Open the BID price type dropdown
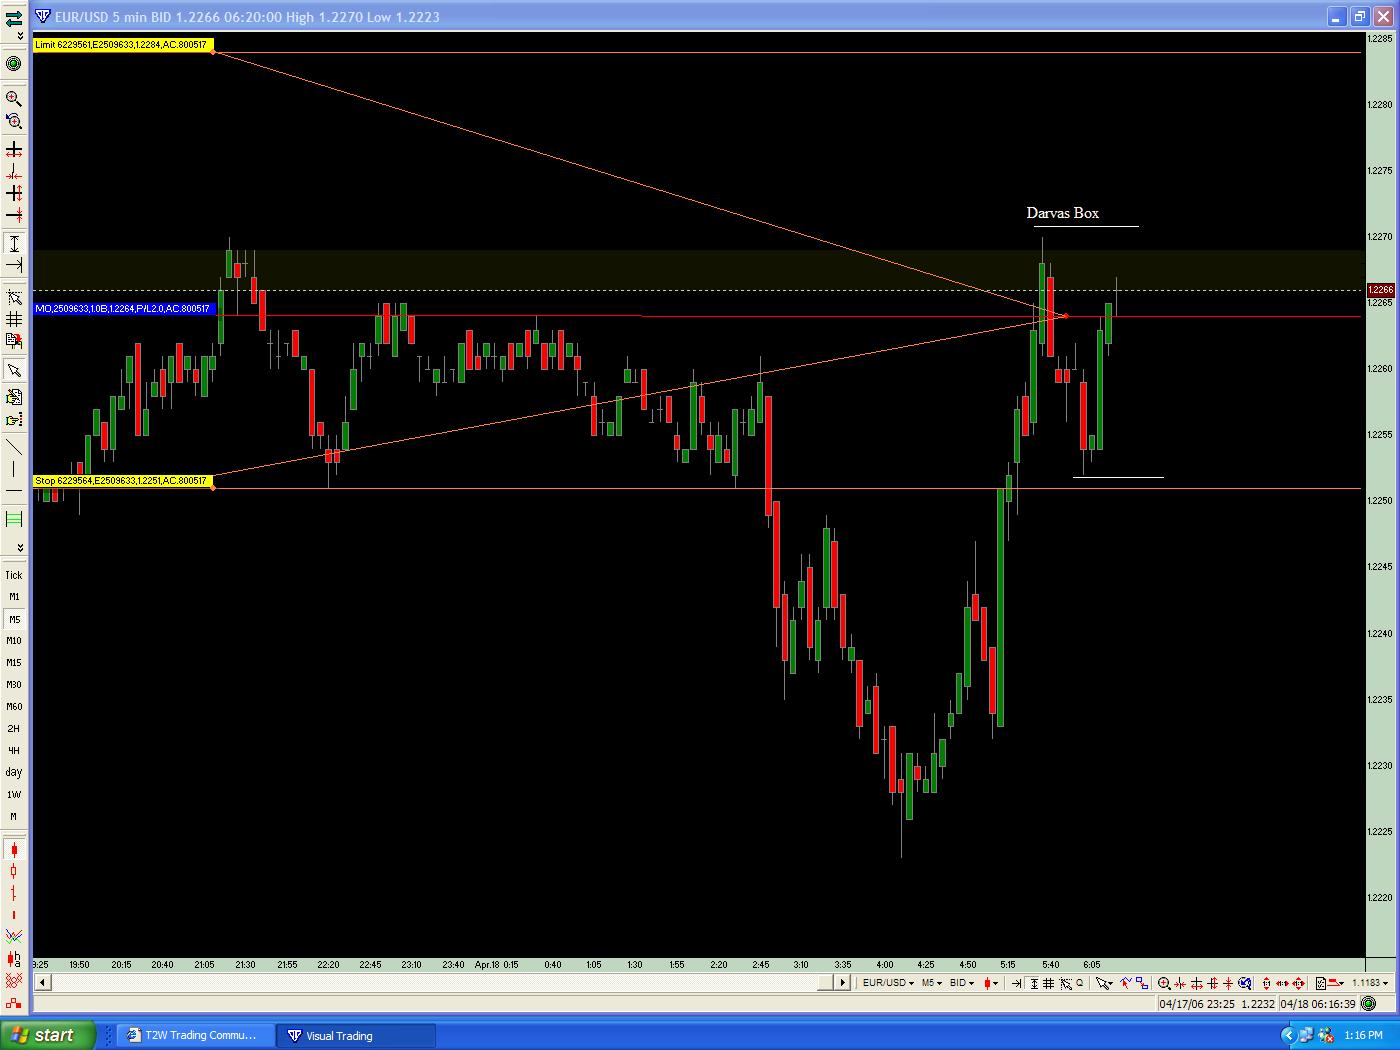1400x1050 pixels. point(961,983)
